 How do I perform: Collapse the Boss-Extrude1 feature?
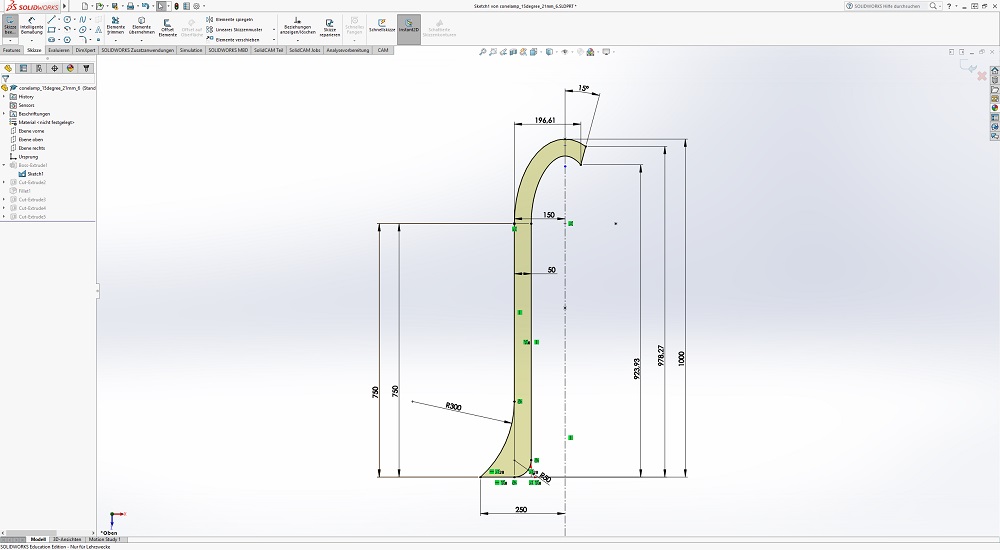coord(4,165)
